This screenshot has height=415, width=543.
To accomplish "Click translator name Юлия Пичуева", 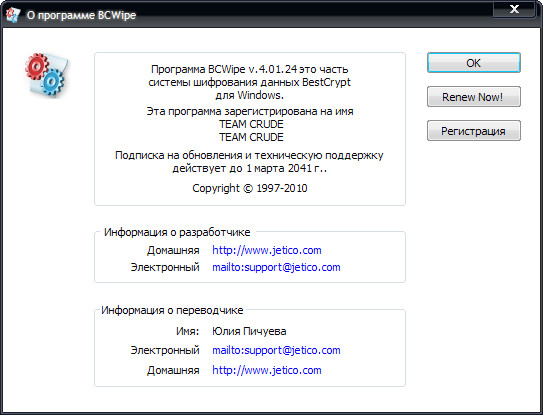I will tap(249, 331).
